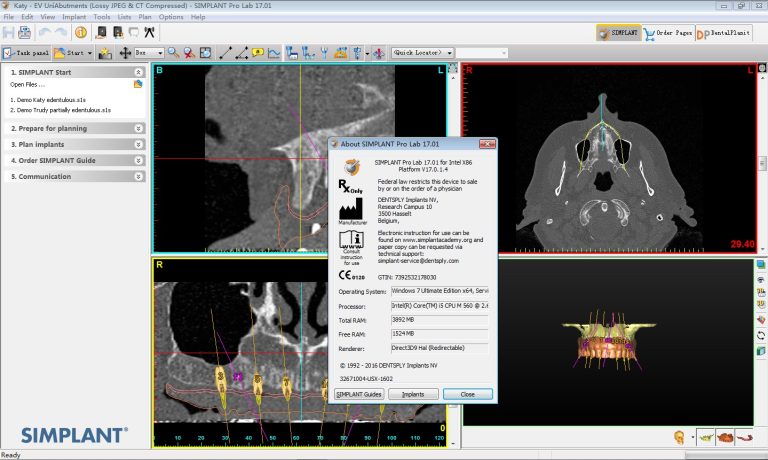
Task: Click the Implants button in About dialog
Action: pyautogui.click(x=413, y=394)
